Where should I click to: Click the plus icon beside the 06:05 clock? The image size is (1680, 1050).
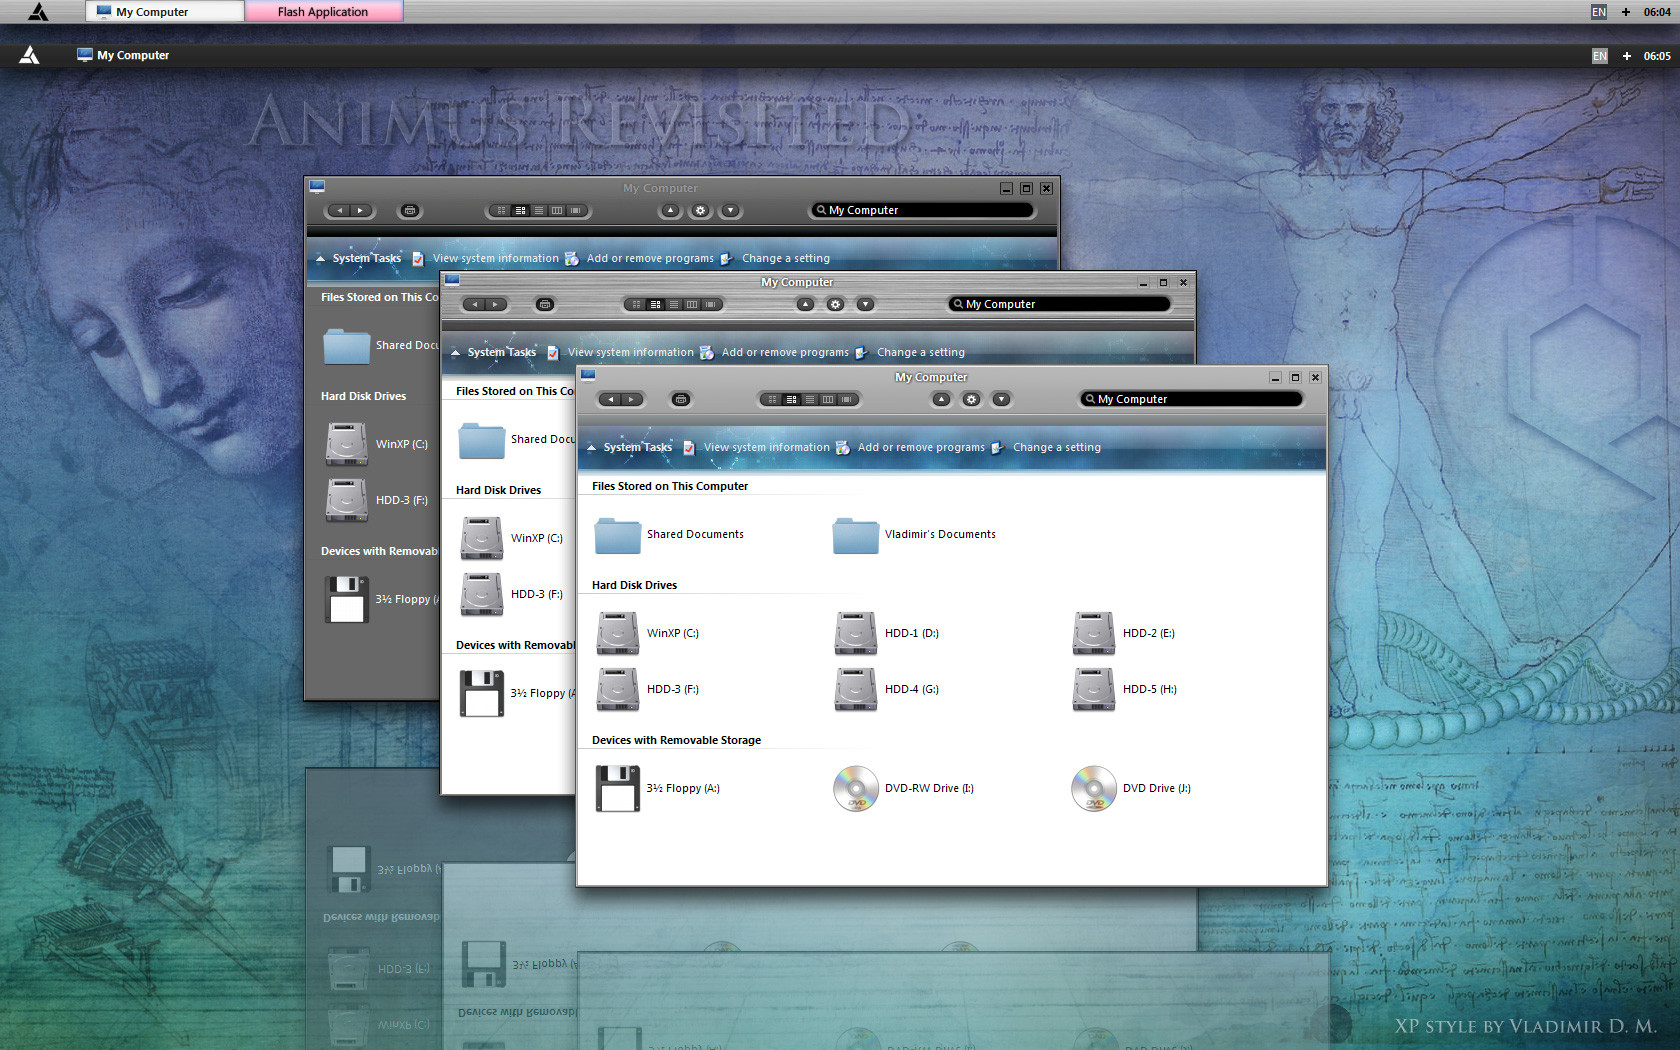click(x=1627, y=56)
